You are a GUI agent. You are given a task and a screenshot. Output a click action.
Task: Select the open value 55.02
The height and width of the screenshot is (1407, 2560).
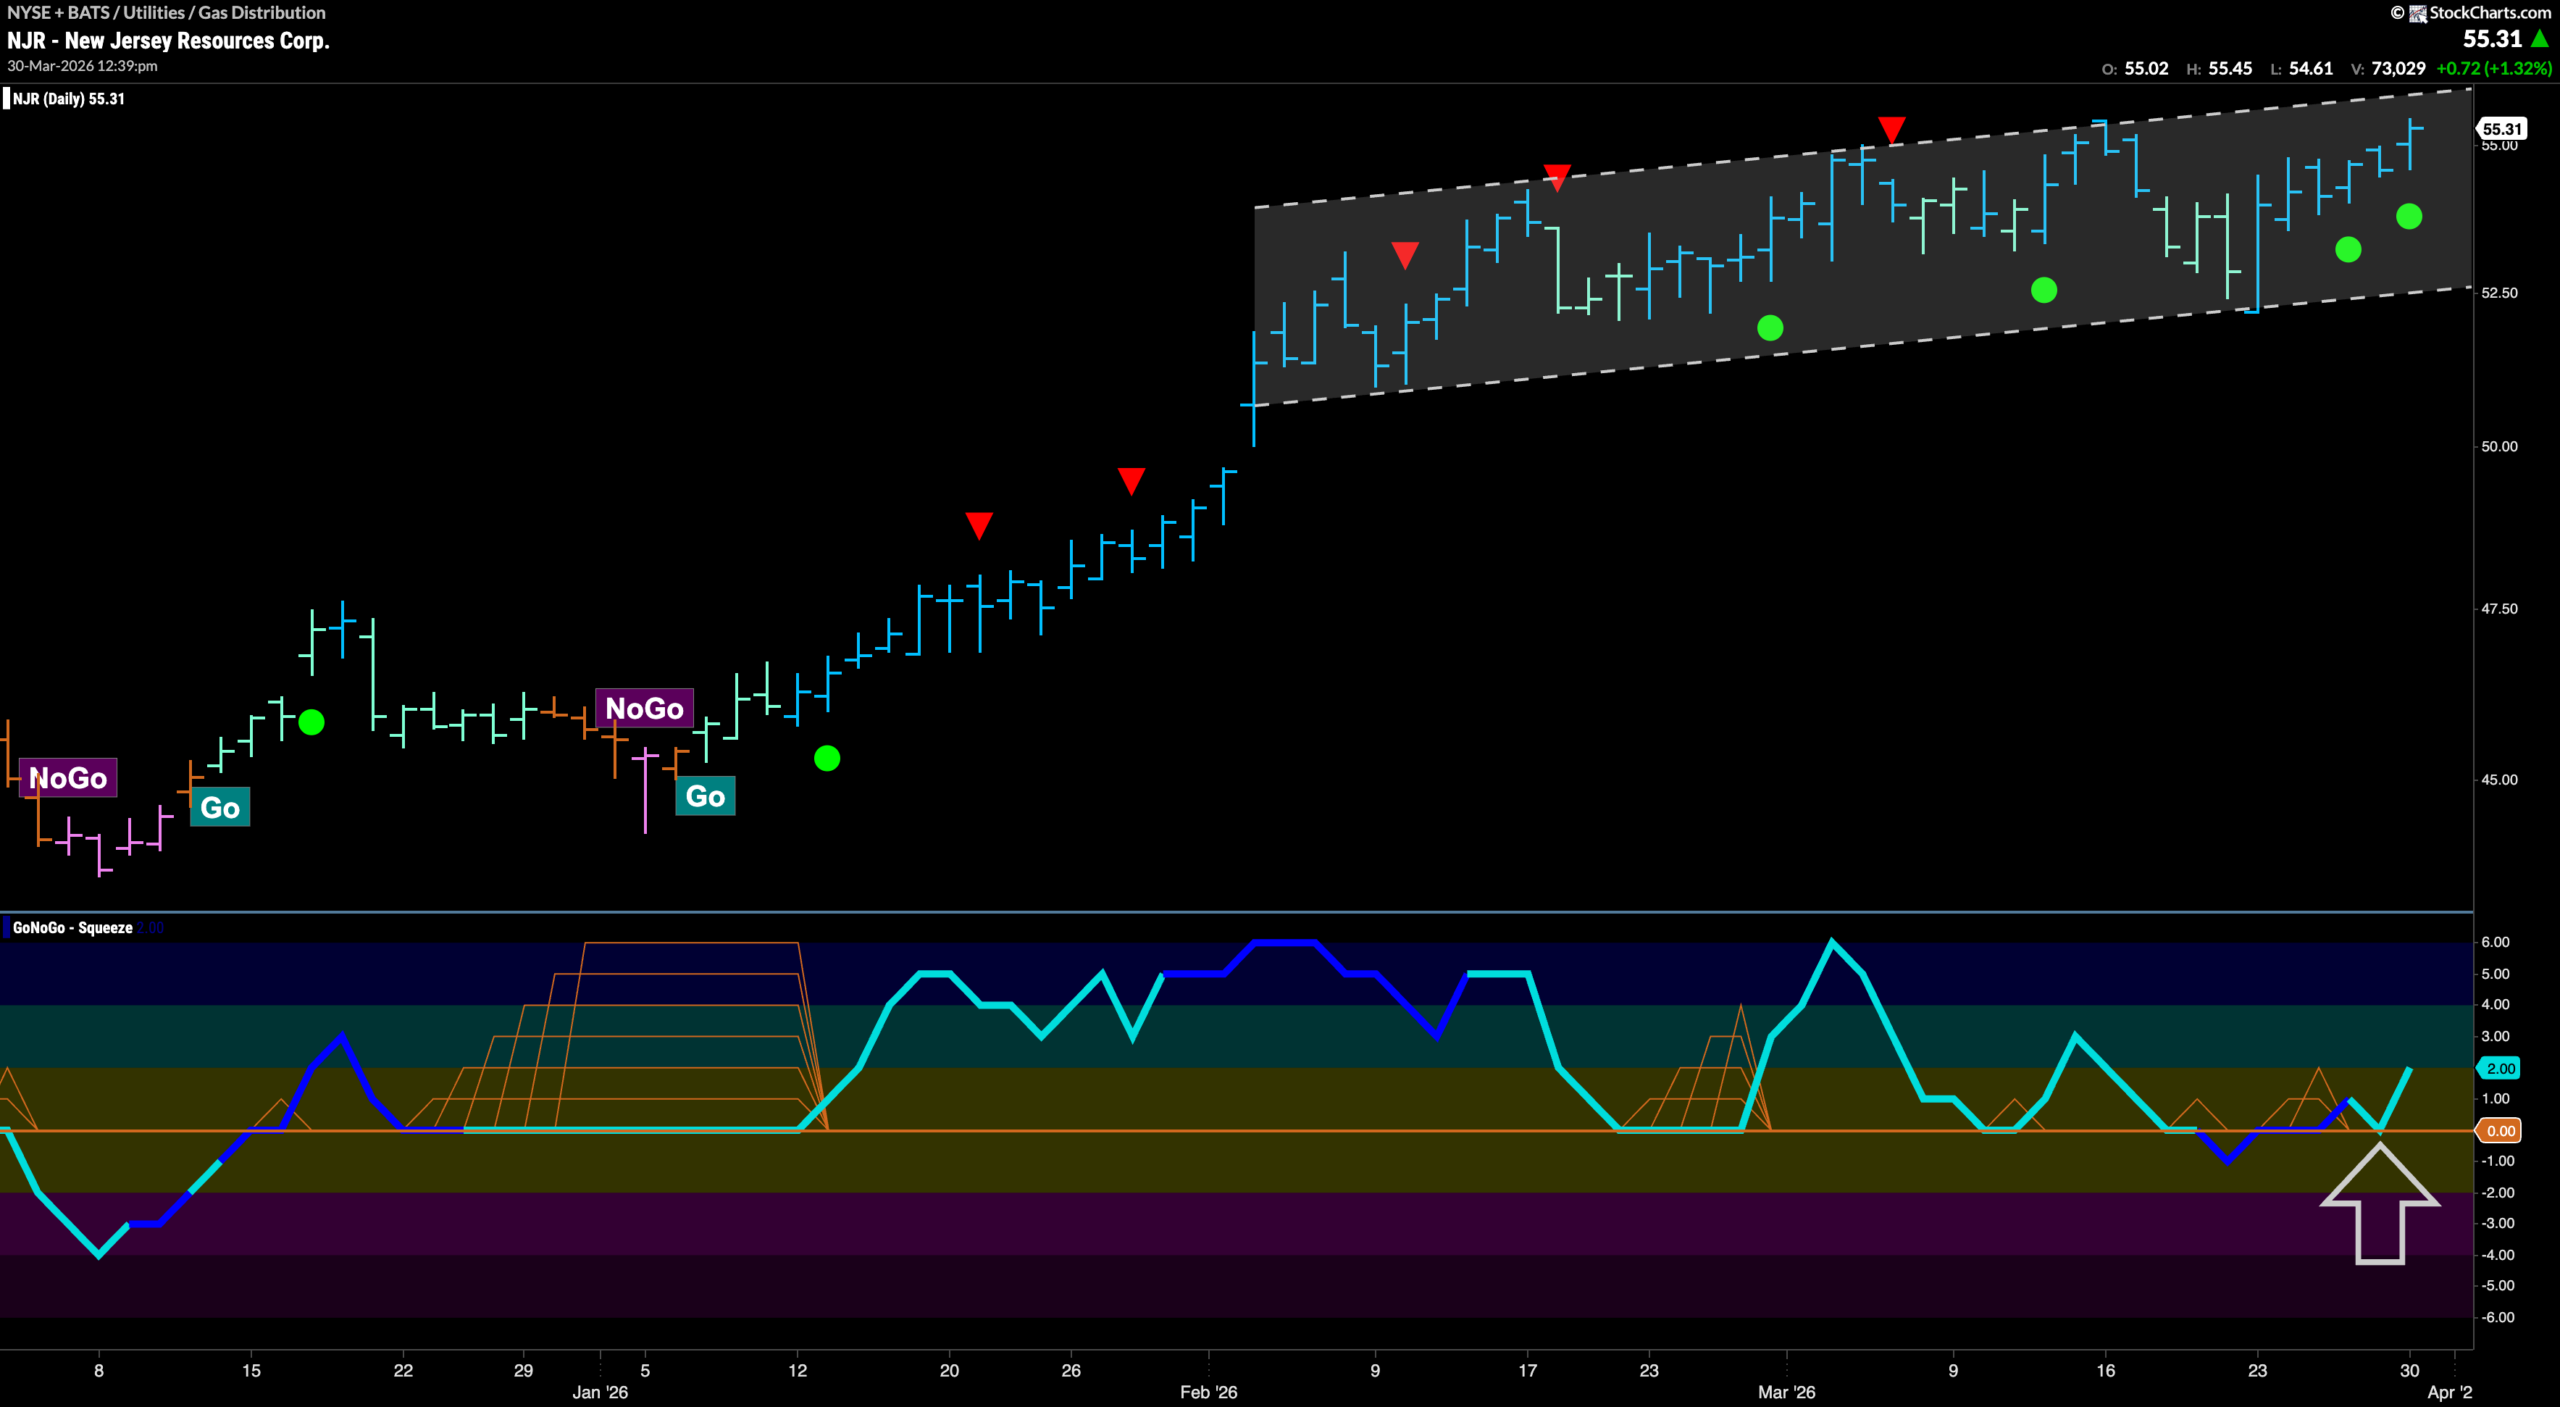[x=2146, y=69]
